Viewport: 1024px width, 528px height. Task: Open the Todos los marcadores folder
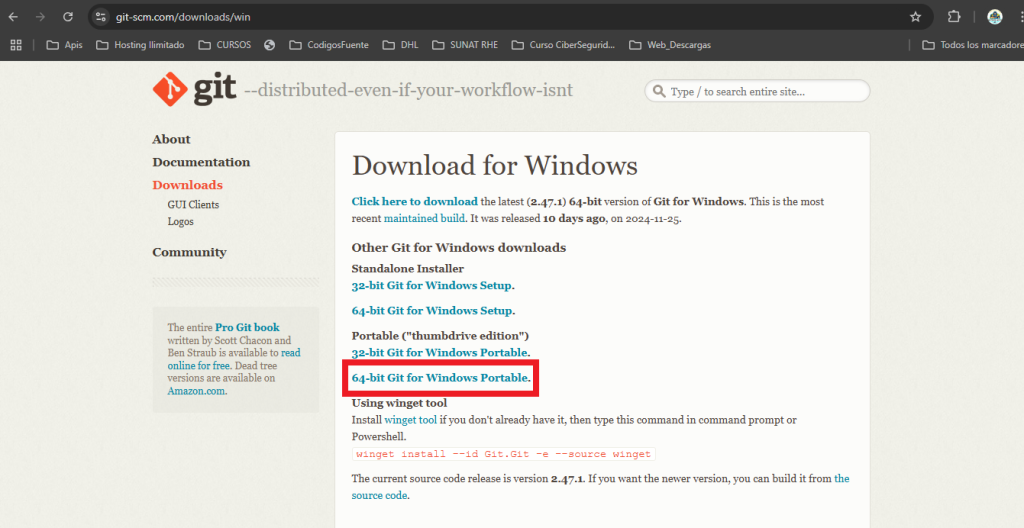click(x=972, y=45)
